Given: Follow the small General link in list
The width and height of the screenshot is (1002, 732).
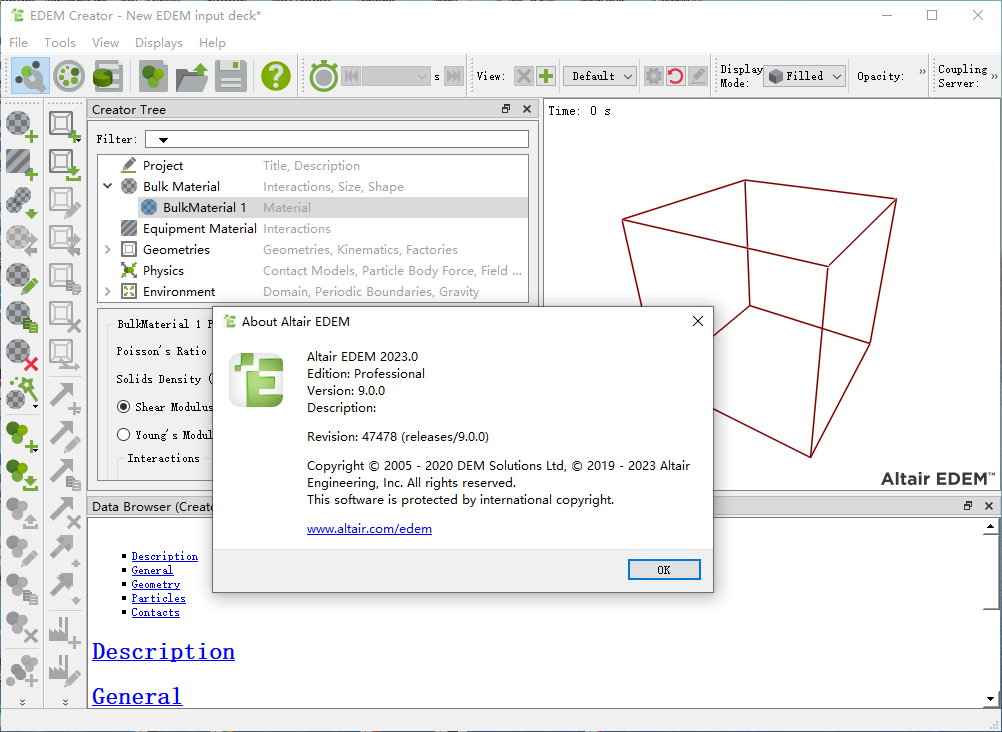Looking at the screenshot, I should [x=152, y=570].
